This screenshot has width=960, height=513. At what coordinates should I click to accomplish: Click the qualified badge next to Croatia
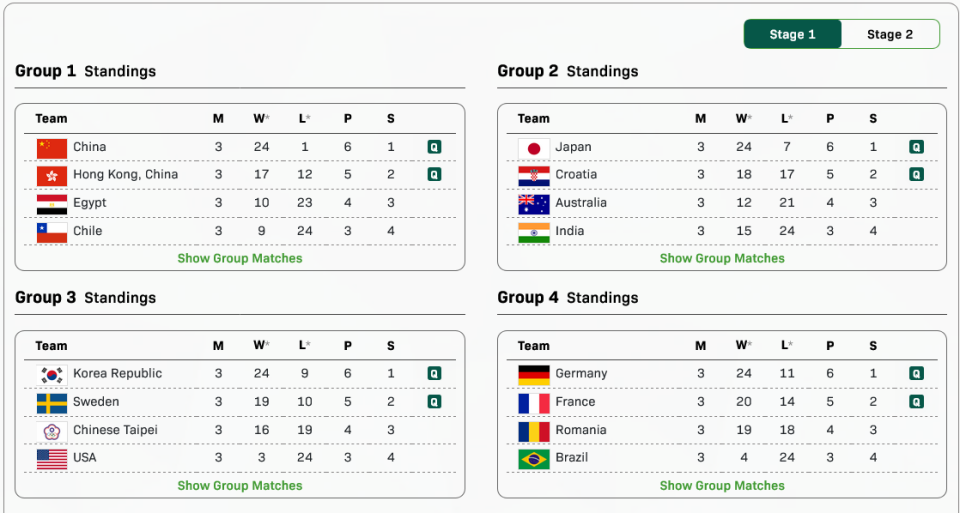click(916, 175)
